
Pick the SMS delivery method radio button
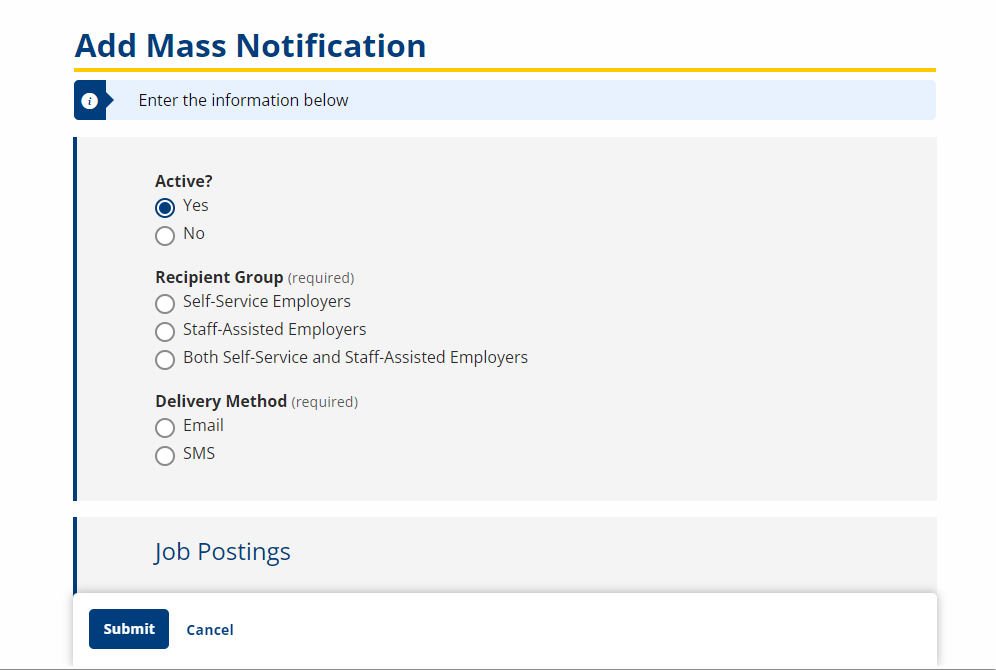[x=165, y=455]
